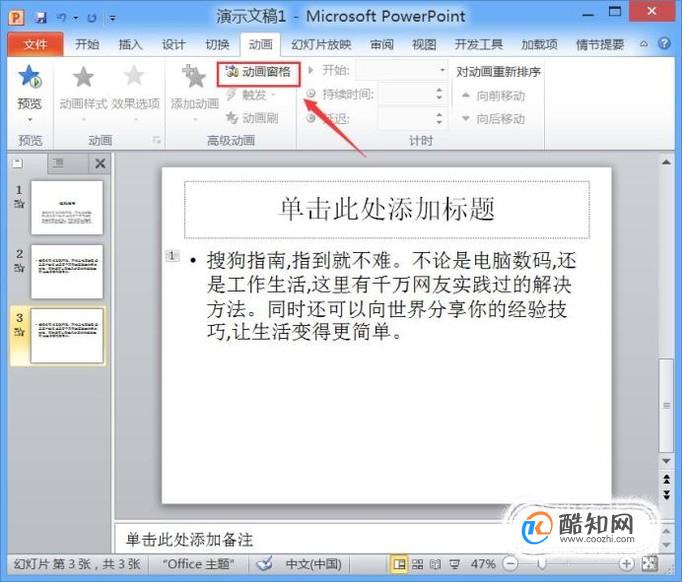Select the Animations (动画) tab
The width and height of the screenshot is (682, 582).
[x=261, y=44]
